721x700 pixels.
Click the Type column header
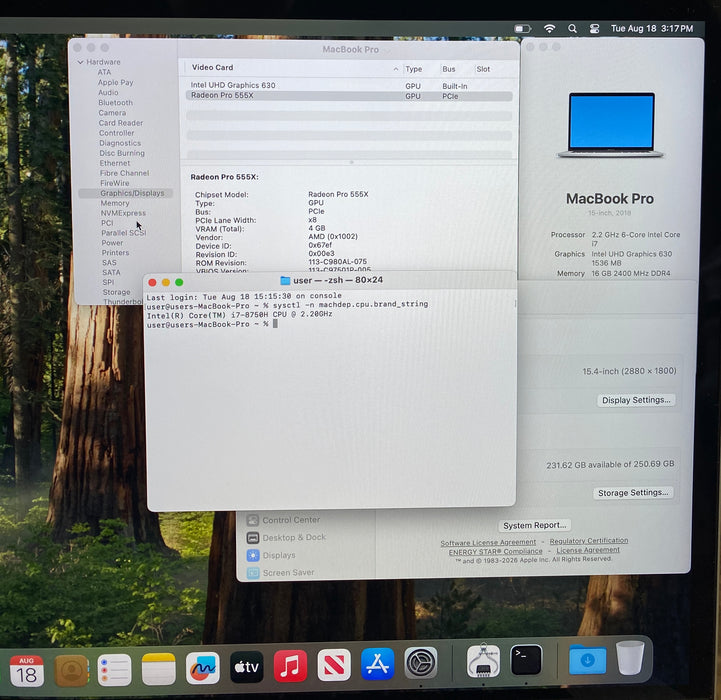point(413,69)
